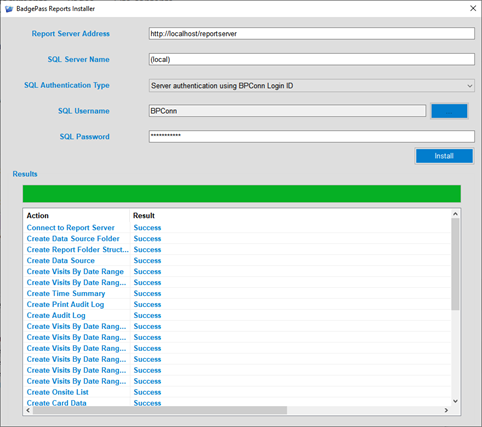Focus the Report Server Address field
Image resolution: width=482 pixels, height=427 pixels.
[312, 34]
